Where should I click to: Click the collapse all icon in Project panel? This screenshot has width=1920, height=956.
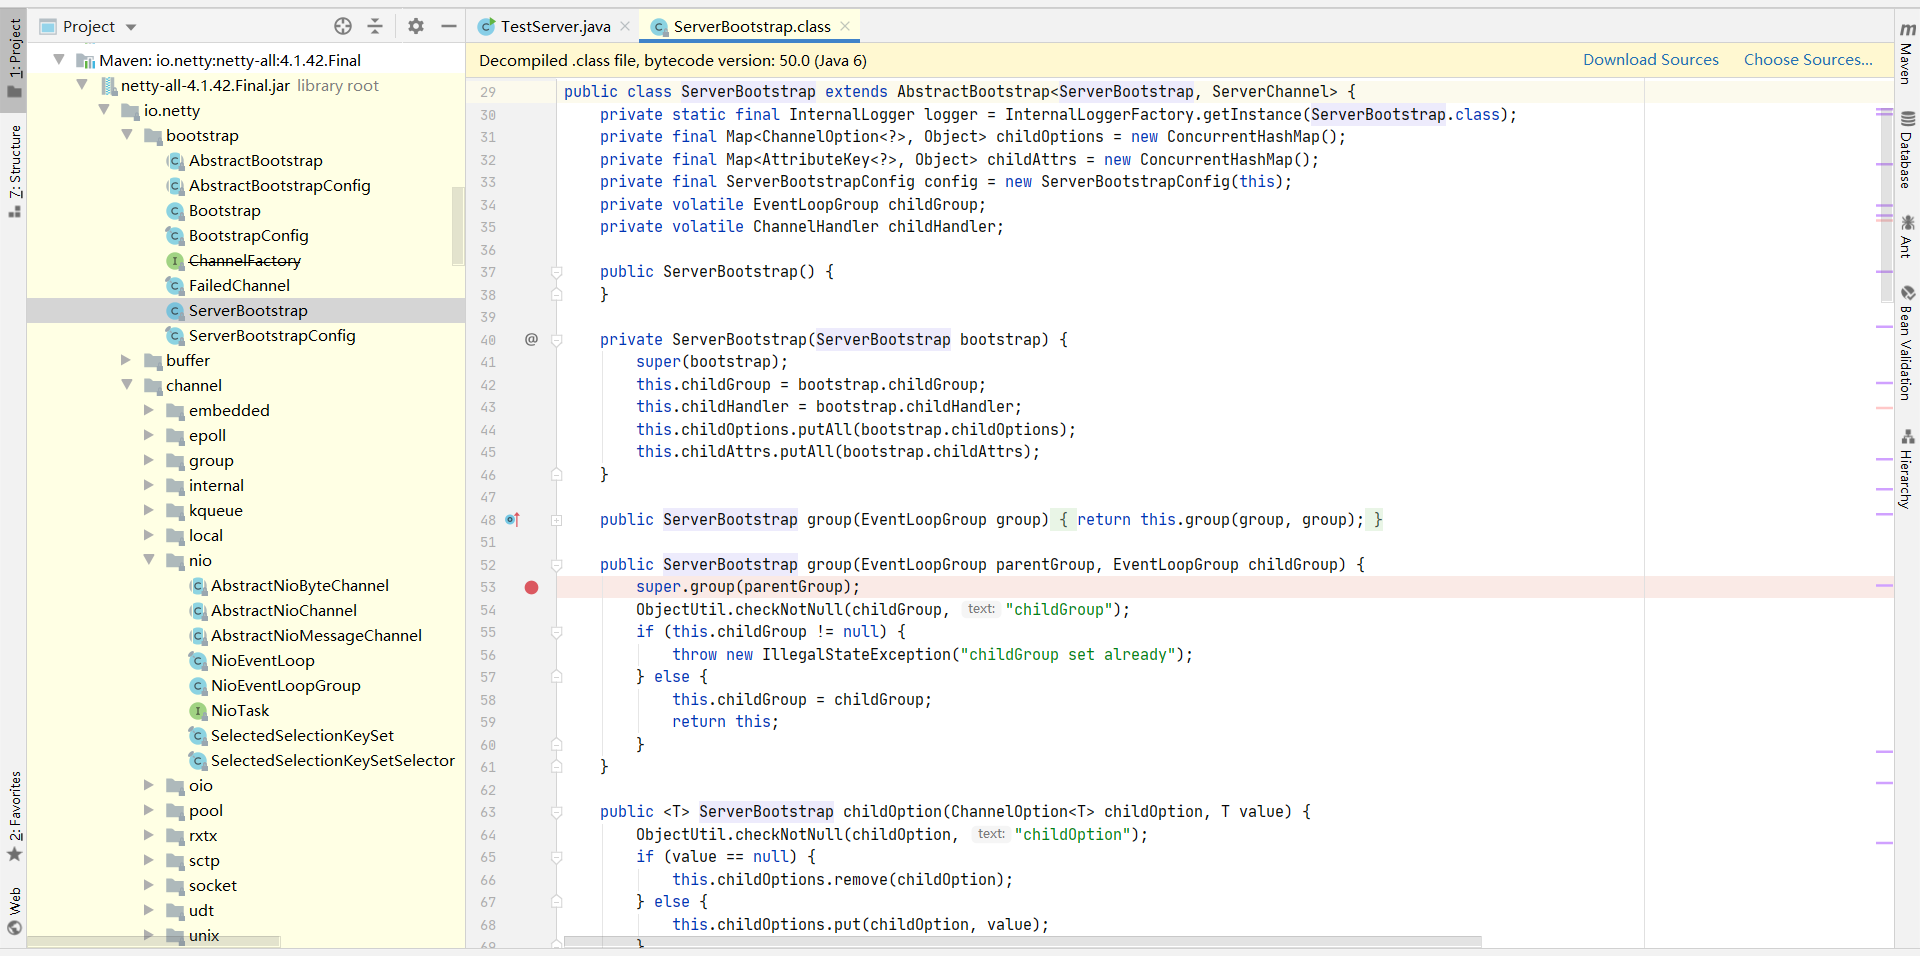375,26
